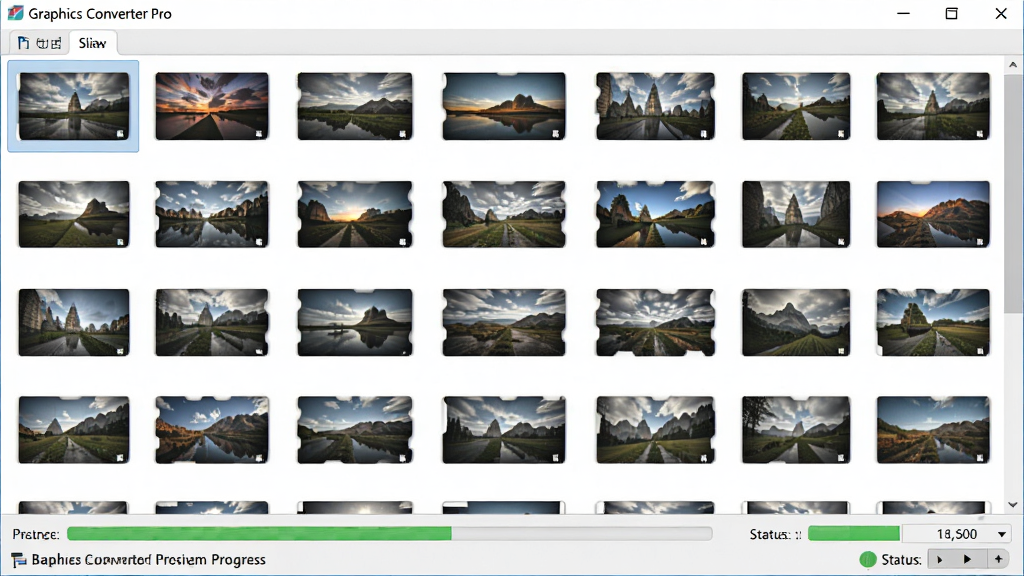Click the Status label beside the green dot

click(x=901, y=560)
